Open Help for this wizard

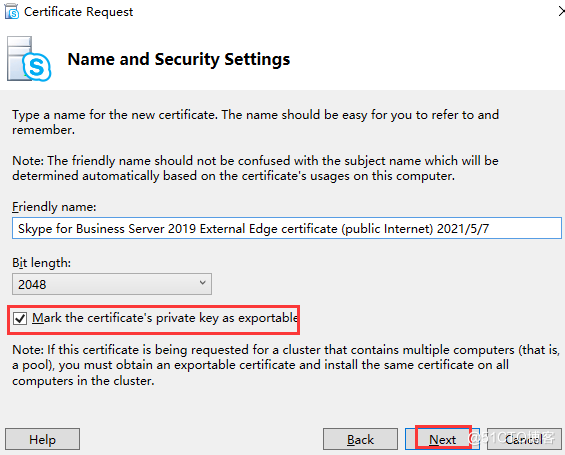(43, 439)
